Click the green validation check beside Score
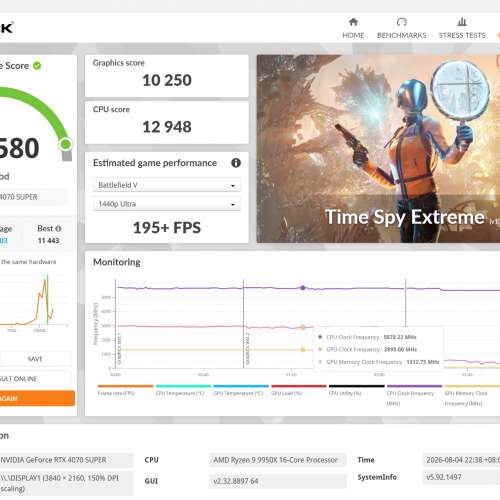 [37, 66]
